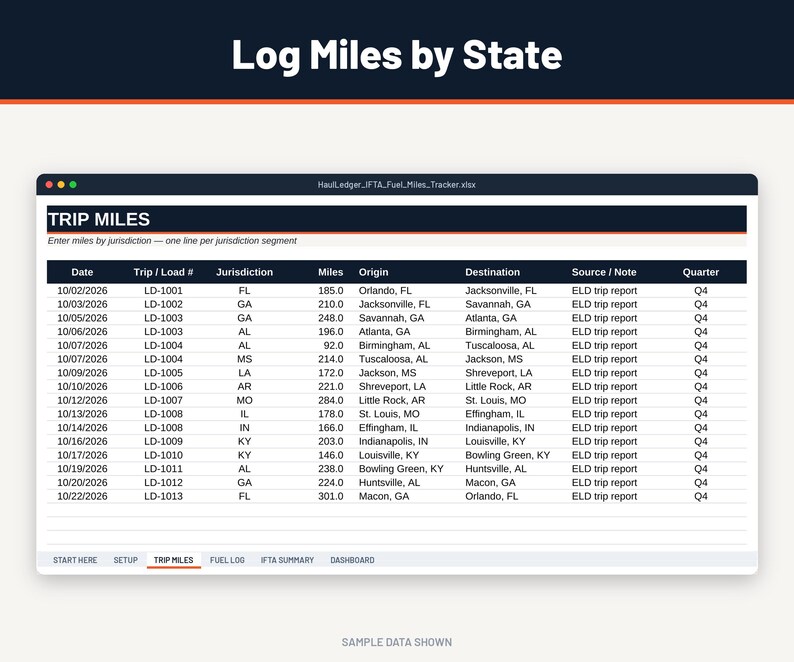Viewport: 794px width, 662px height.
Task: Select destination cell Savannah, GA
Action: tap(498, 304)
